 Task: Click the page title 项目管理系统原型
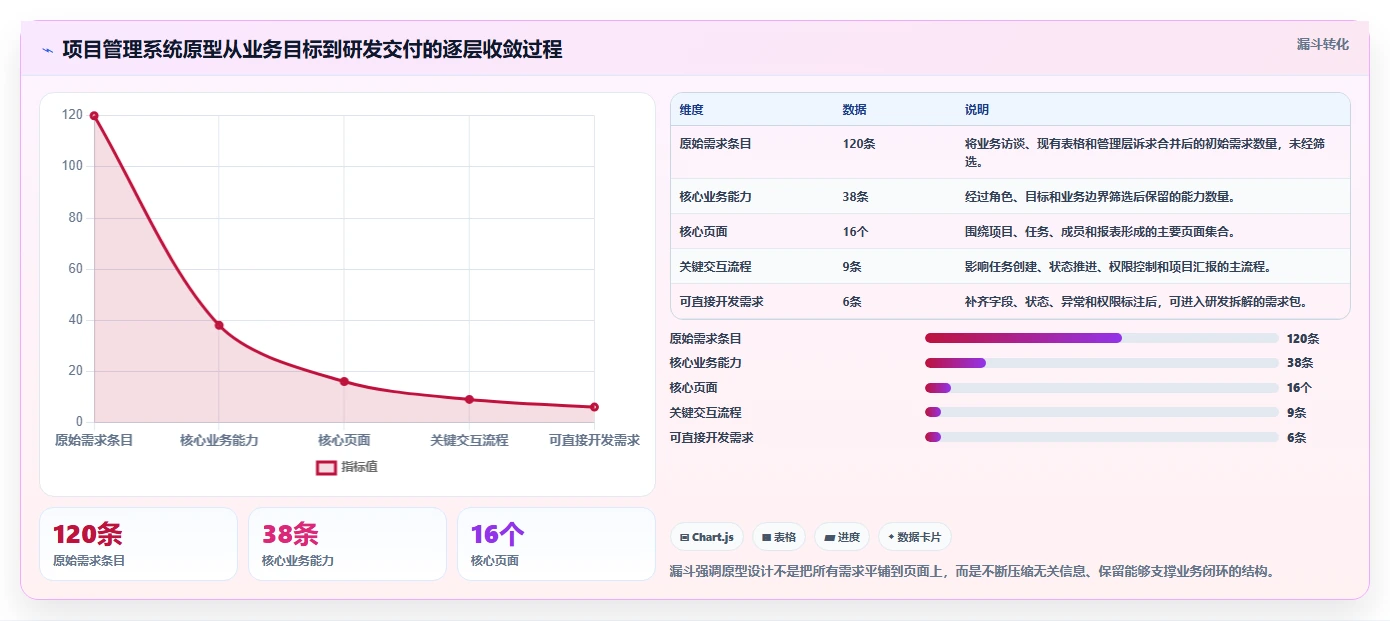312,49
